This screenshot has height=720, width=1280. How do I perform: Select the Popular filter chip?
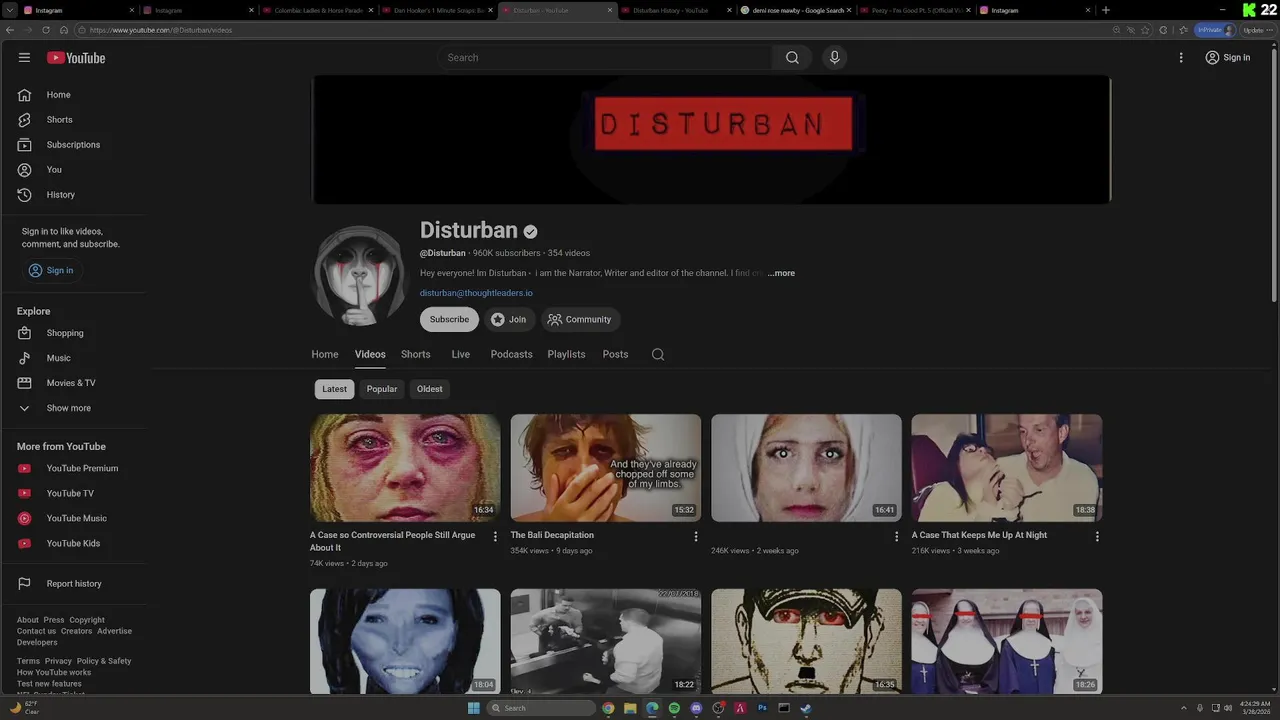382,389
